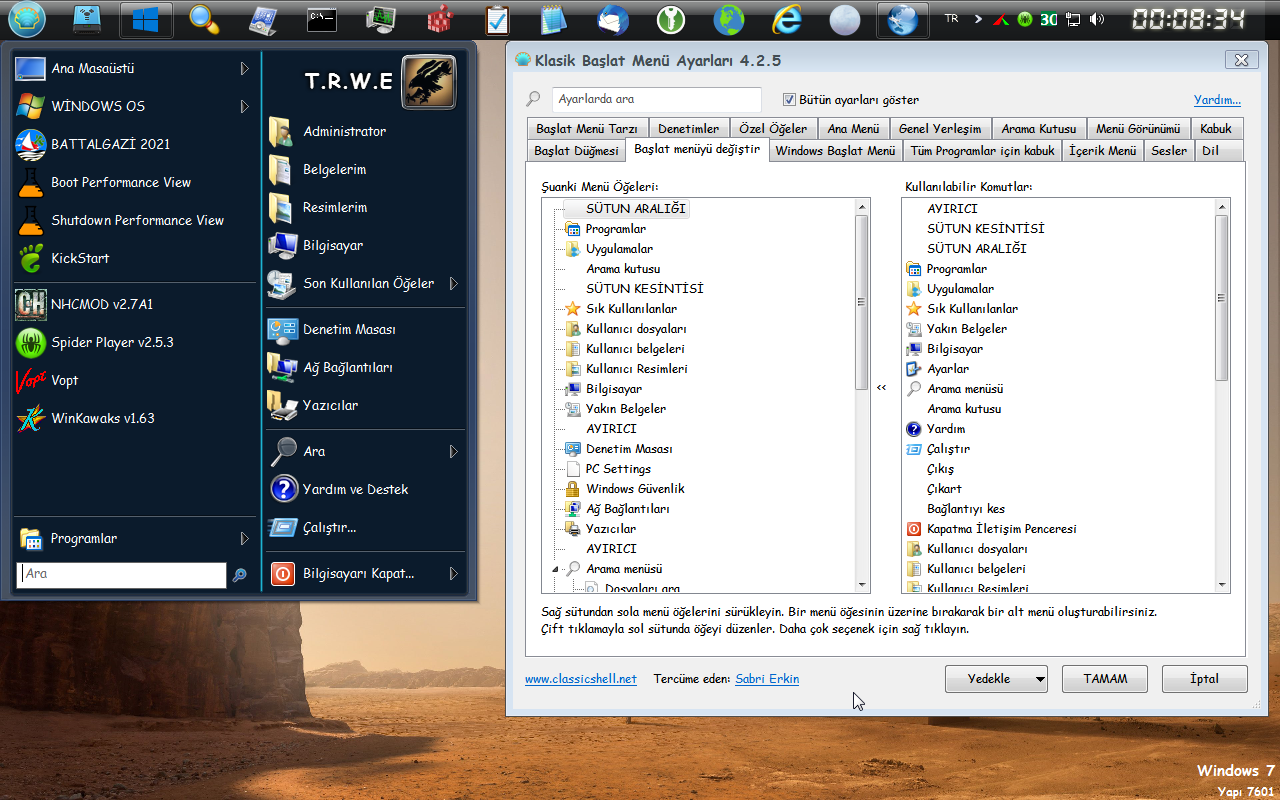Select Windows Güvenlik in the current menu items
The height and width of the screenshot is (800, 1280).
click(x=635, y=489)
